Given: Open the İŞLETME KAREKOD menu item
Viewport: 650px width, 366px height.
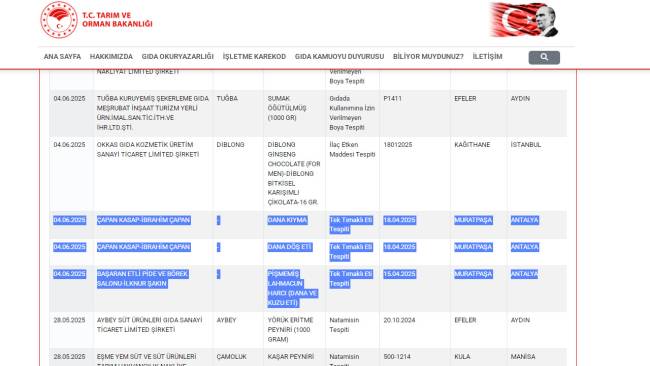Looking at the screenshot, I should click(x=254, y=56).
